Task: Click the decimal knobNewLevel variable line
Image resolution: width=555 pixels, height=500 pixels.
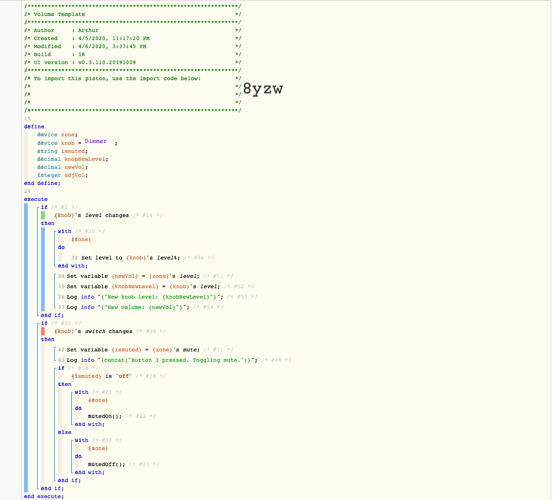Action: point(73,159)
